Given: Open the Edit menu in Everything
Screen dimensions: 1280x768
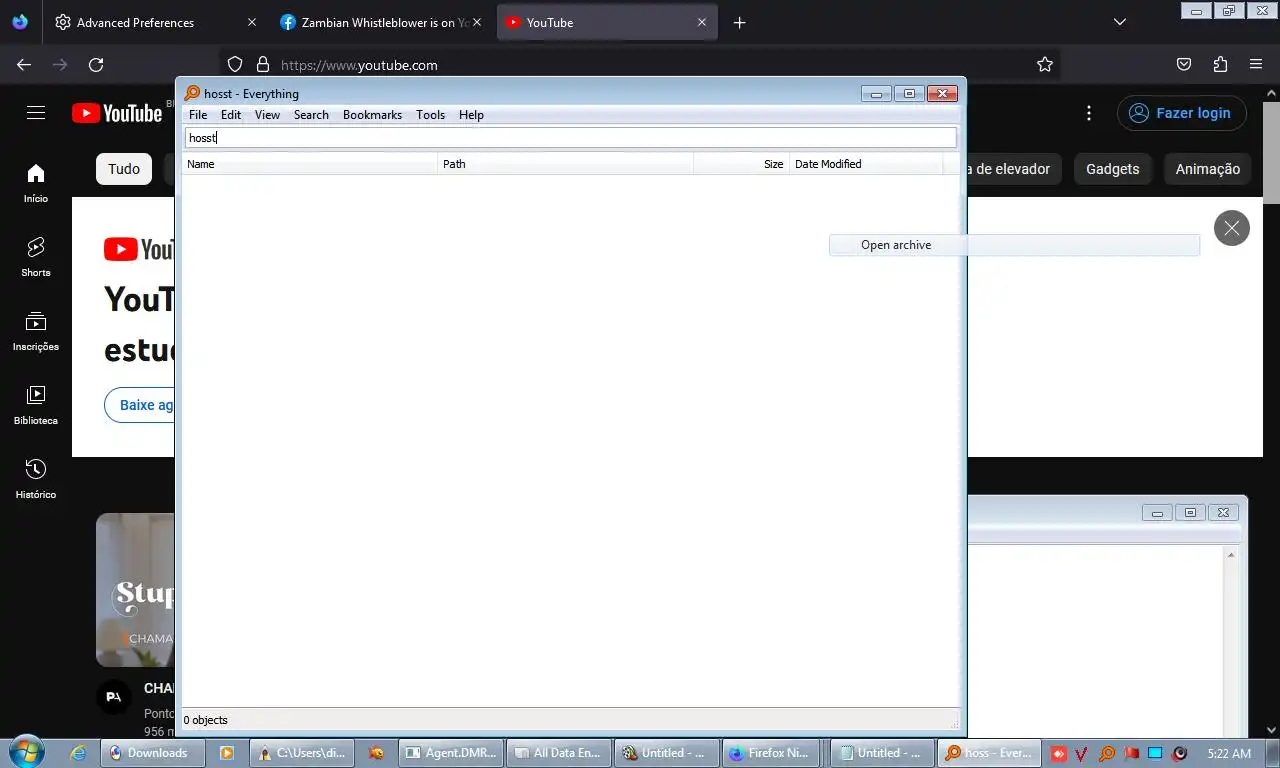Looking at the screenshot, I should point(231,115).
